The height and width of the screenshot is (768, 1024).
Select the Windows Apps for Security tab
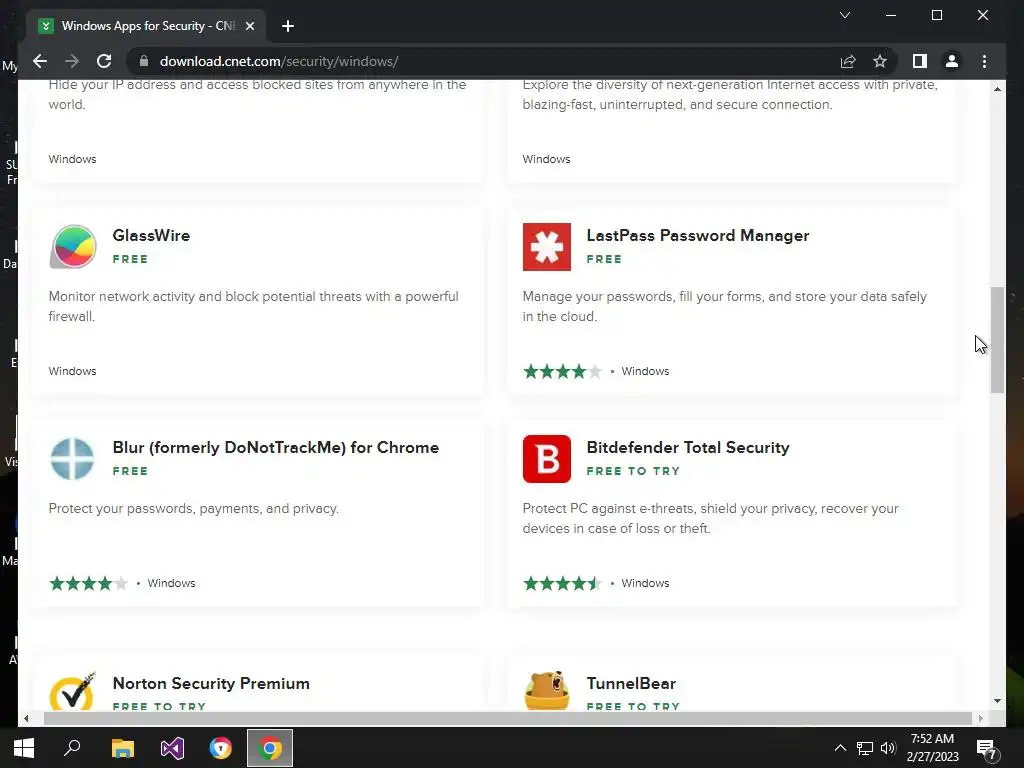click(146, 26)
